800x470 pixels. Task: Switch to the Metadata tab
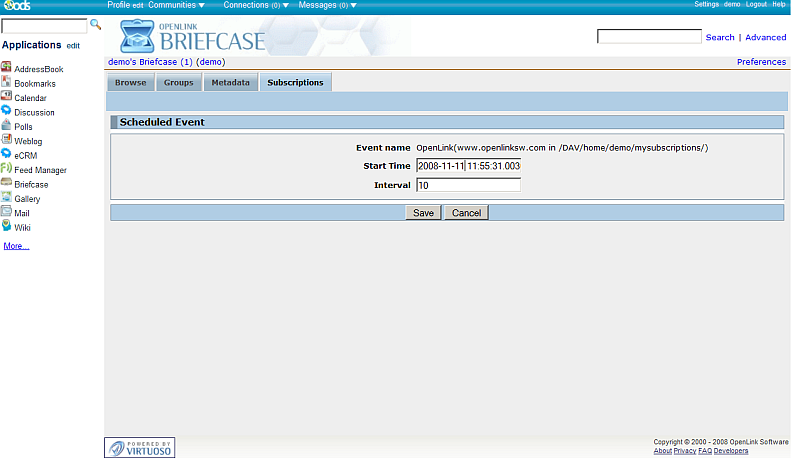point(230,83)
